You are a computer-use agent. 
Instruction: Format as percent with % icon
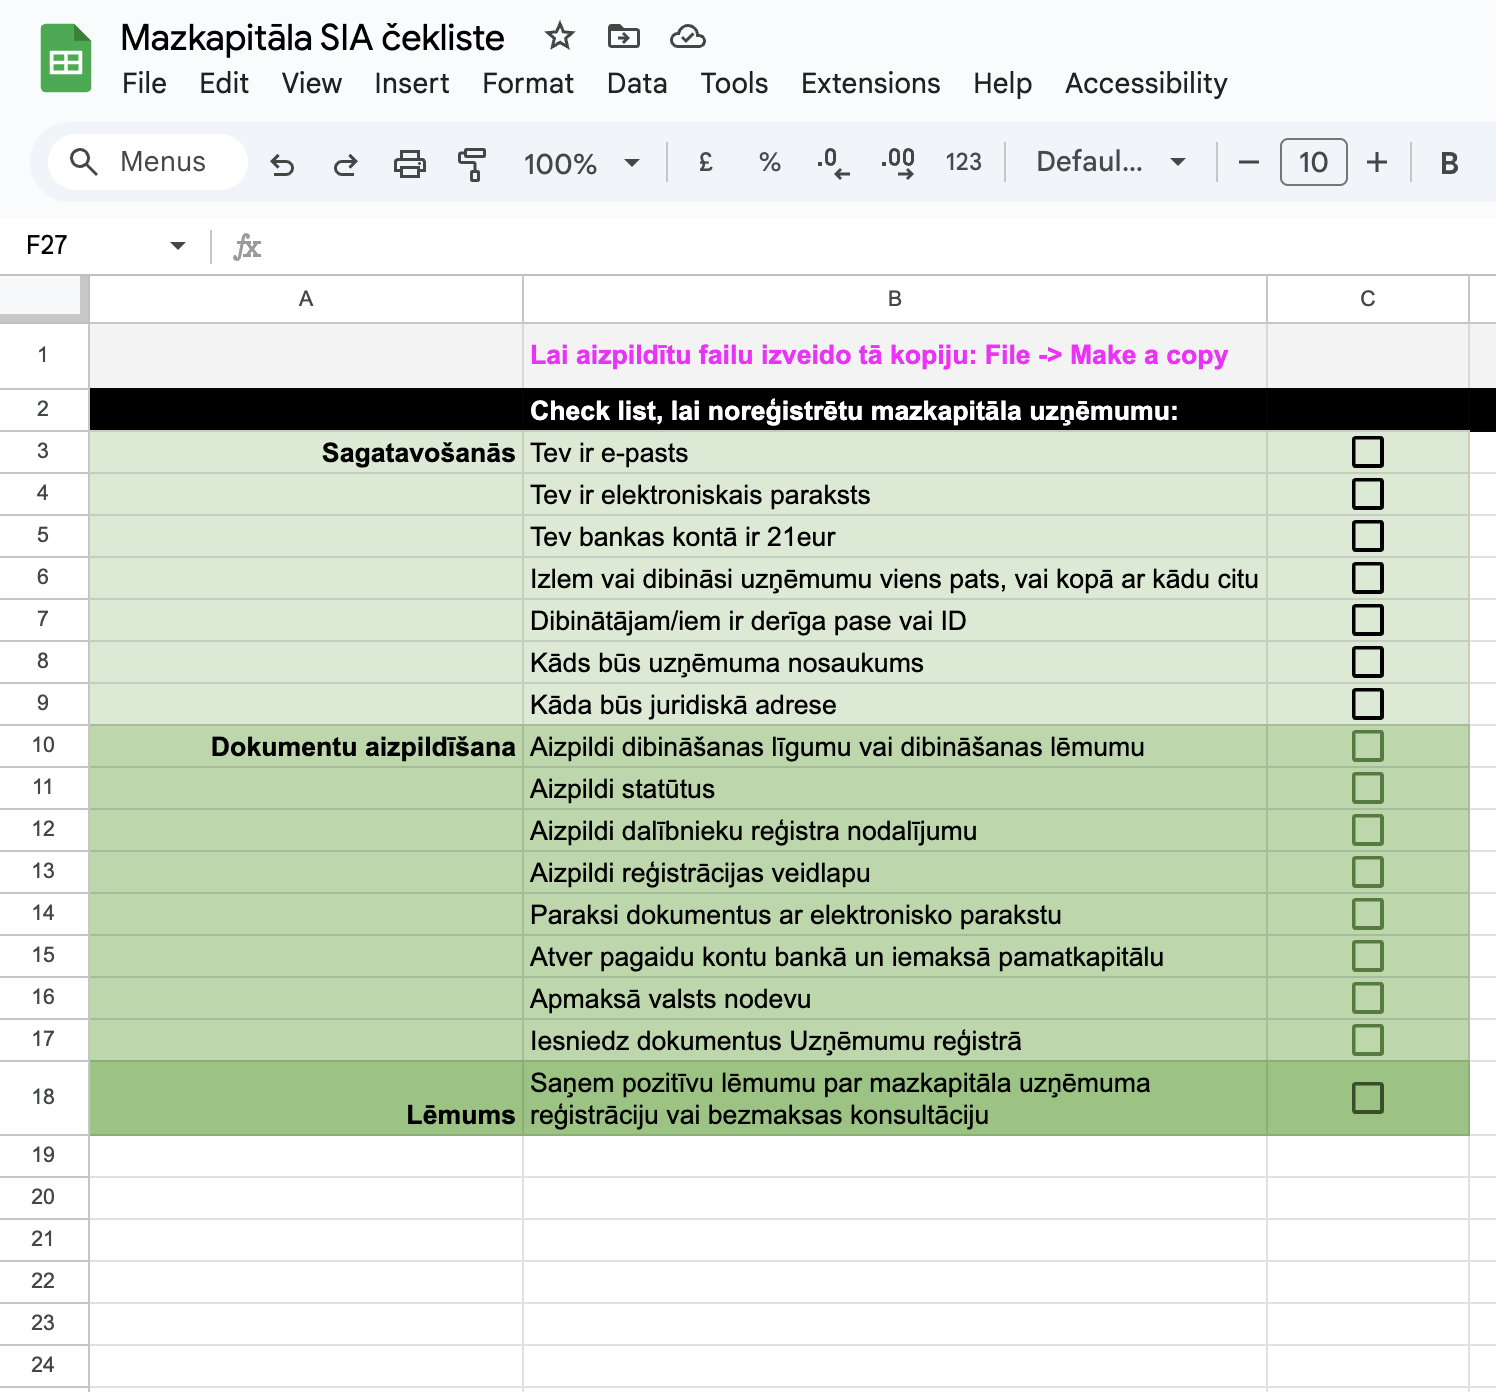pos(769,162)
